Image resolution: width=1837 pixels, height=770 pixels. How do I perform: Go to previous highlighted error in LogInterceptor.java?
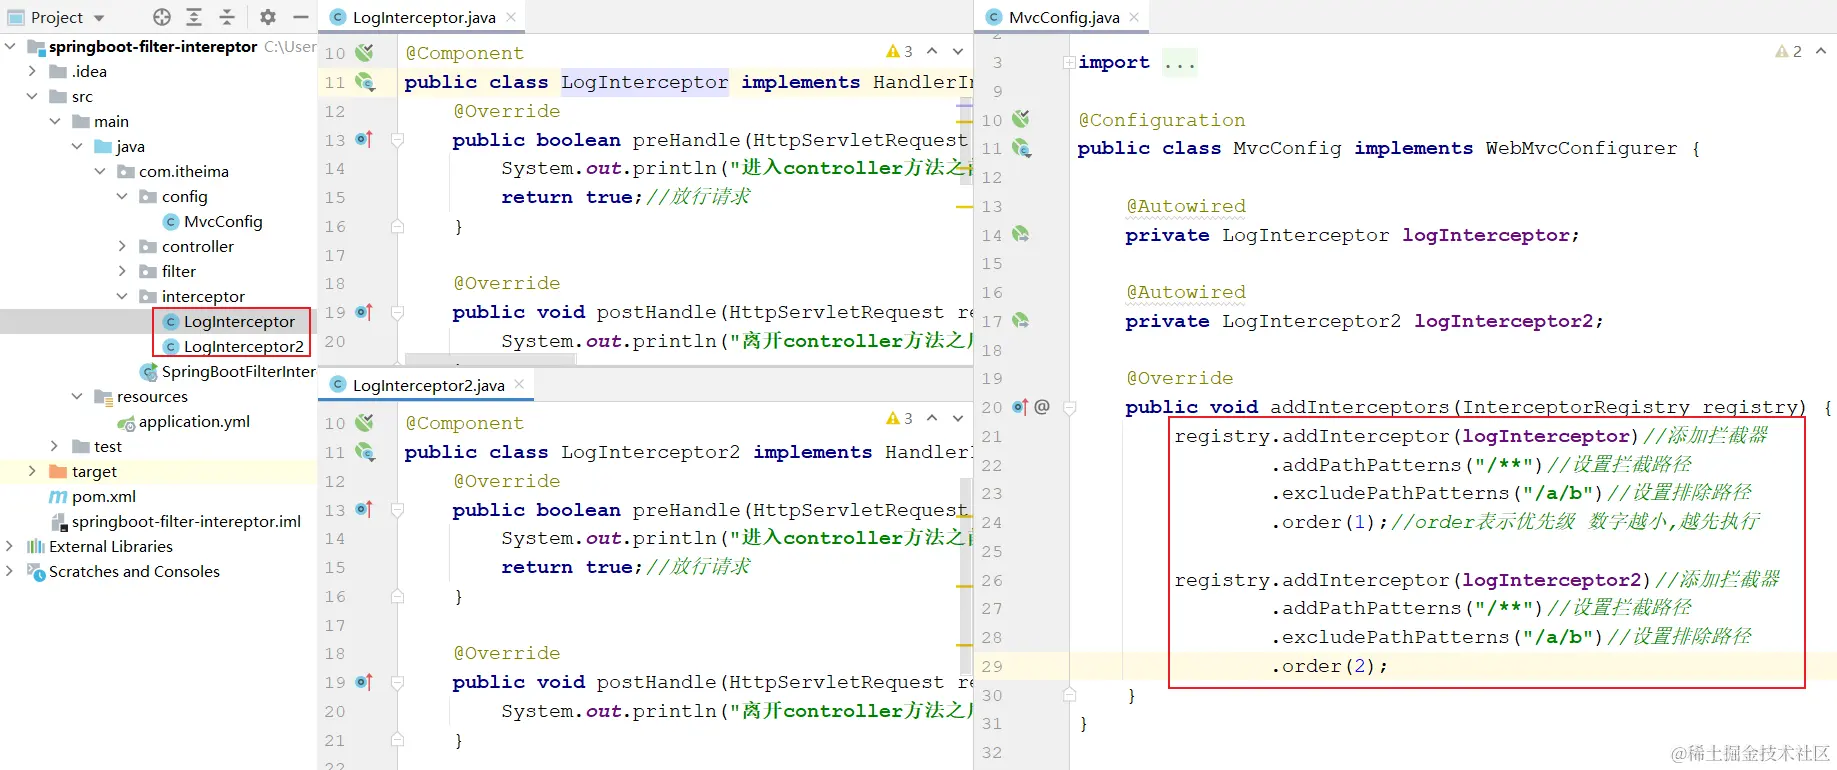click(x=932, y=51)
